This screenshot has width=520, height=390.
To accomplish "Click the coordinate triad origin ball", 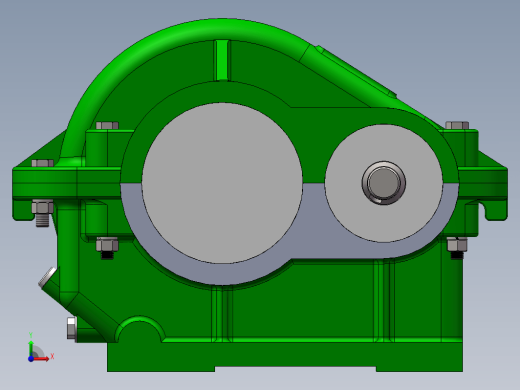I will tap(31, 359).
